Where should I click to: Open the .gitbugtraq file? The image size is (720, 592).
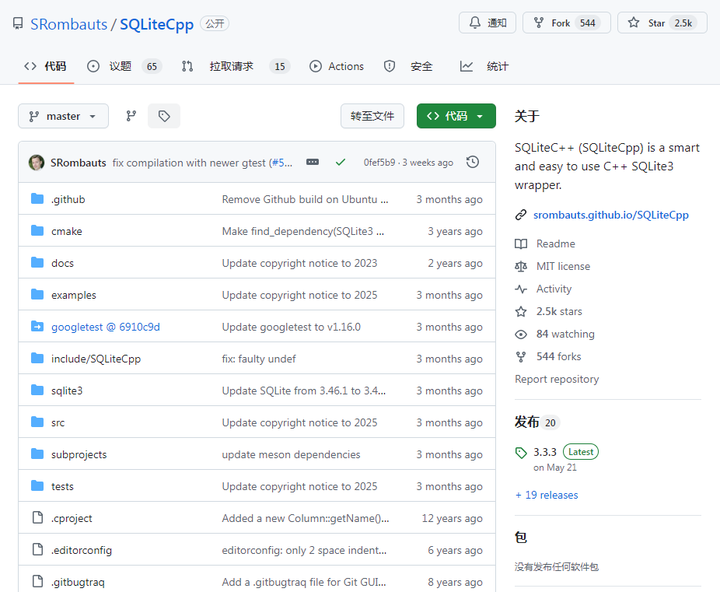(x=78, y=582)
